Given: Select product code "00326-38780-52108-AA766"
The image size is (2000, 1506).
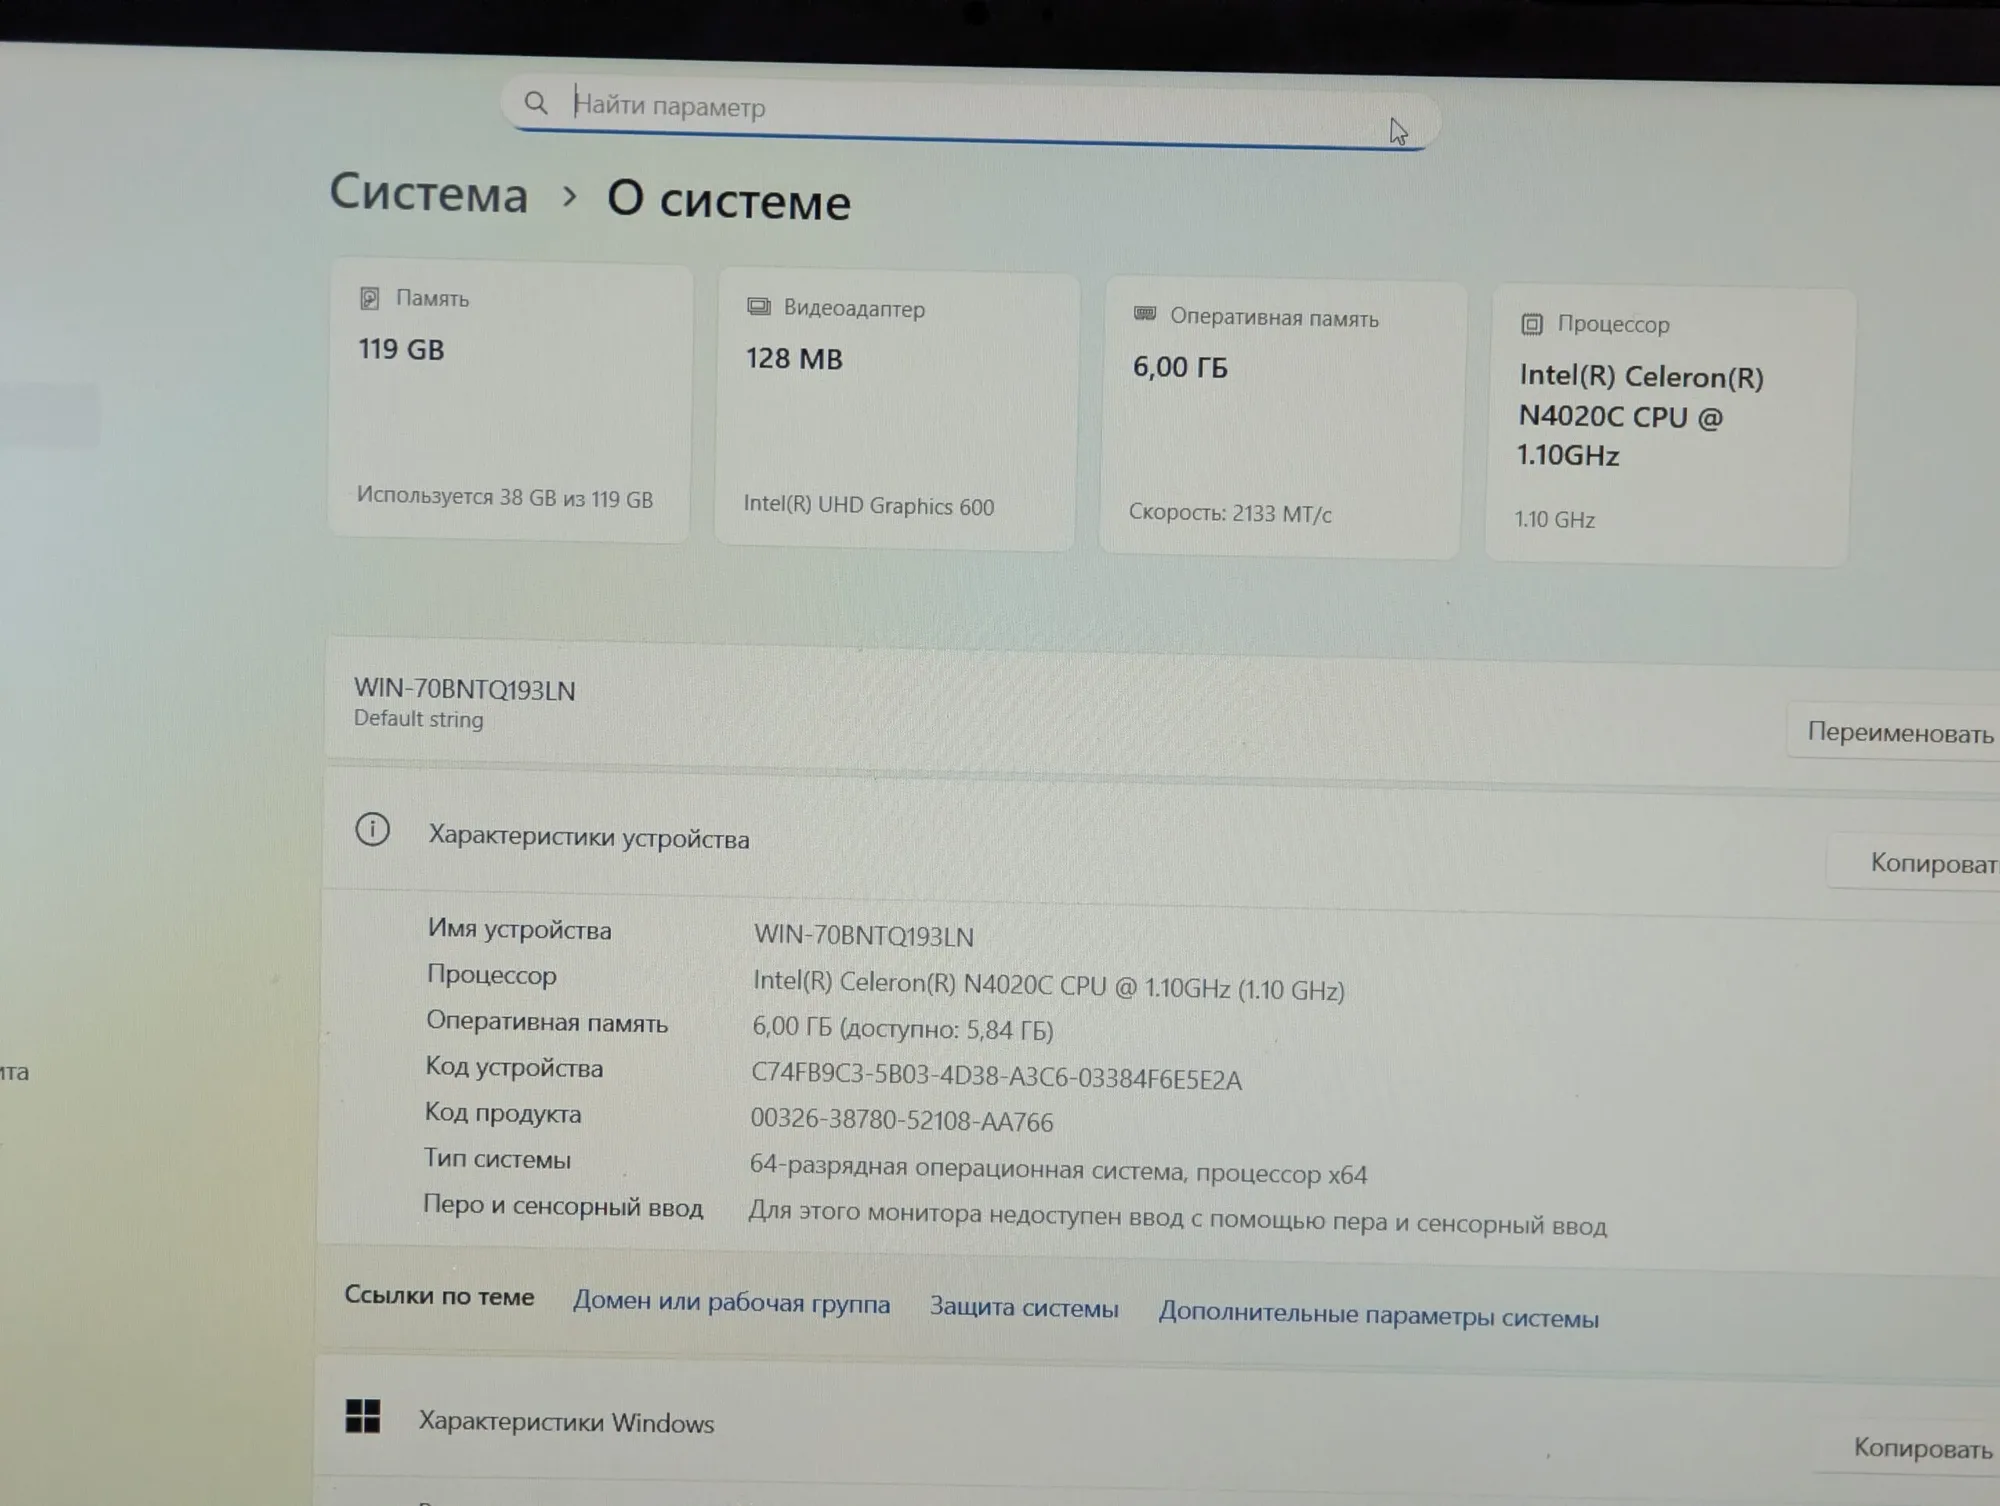Looking at the screenshot, I should [x=902, y=1121].
